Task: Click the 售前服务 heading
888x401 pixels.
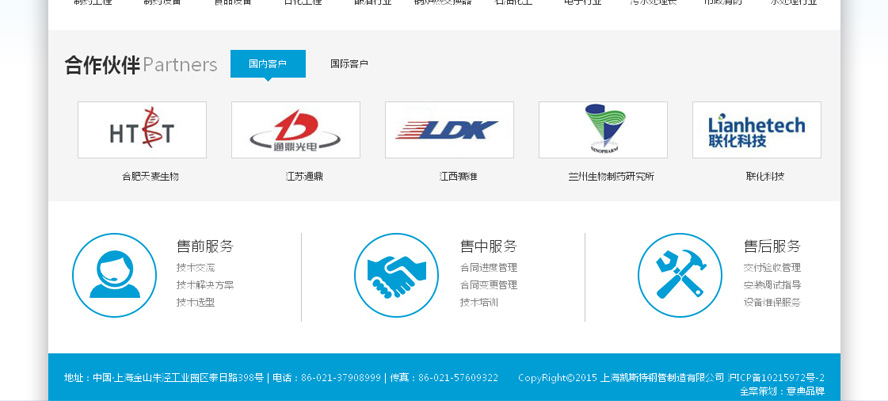Action: [x=205, y=246]
